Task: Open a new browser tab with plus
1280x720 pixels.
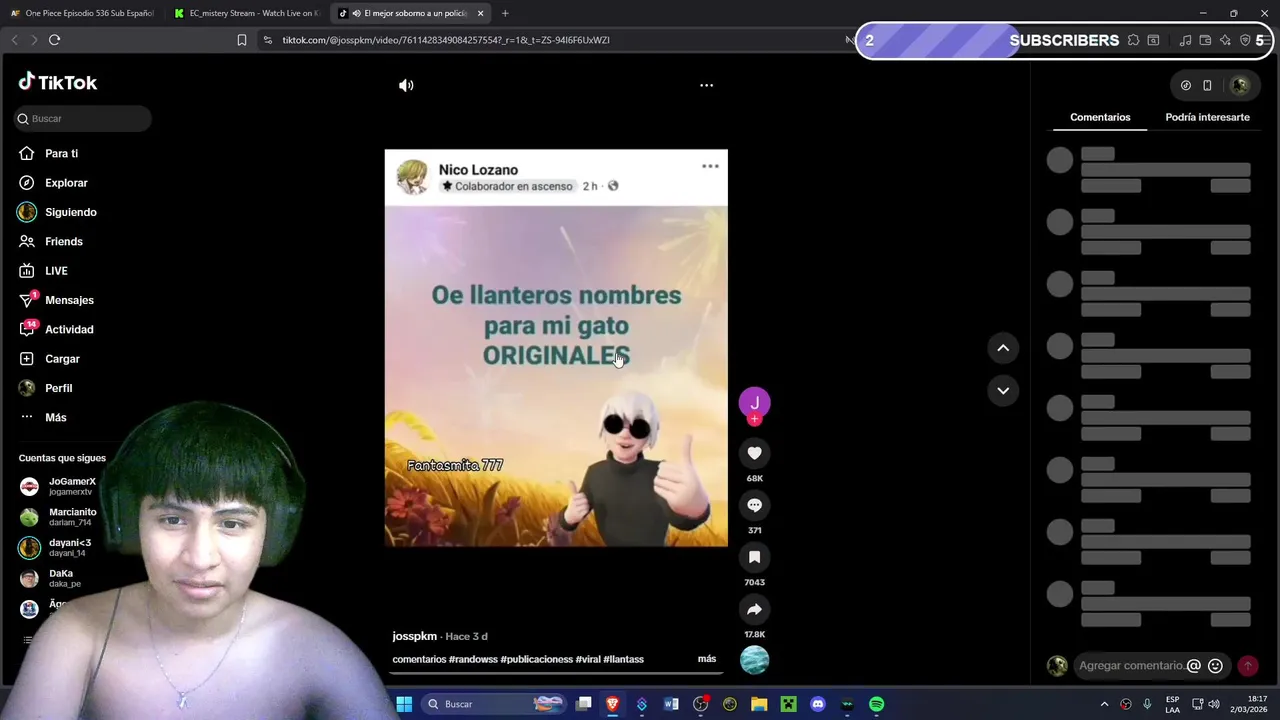Action: 505,13
